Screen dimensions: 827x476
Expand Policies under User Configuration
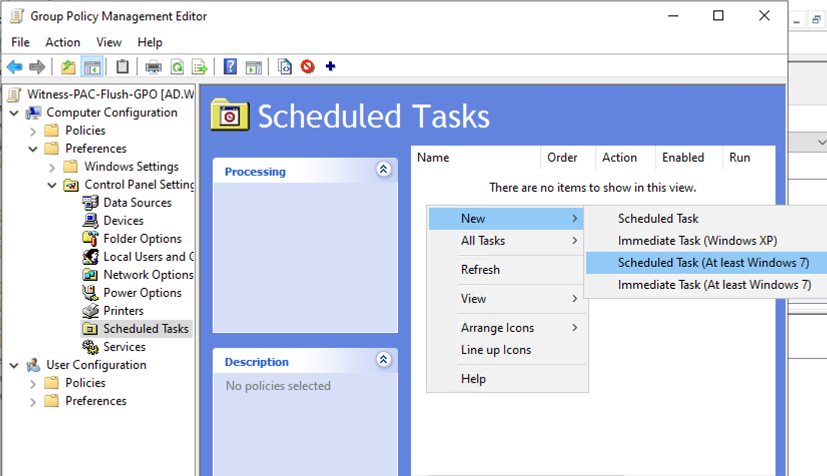tap(33, 383)
